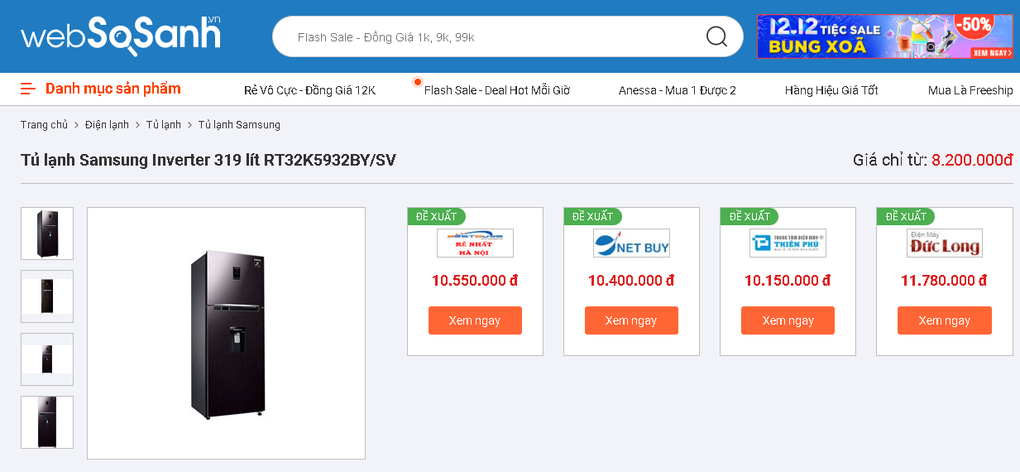
Task: Open the 12.12 Tiệc Sale banner
Action: tap(885, 36)
